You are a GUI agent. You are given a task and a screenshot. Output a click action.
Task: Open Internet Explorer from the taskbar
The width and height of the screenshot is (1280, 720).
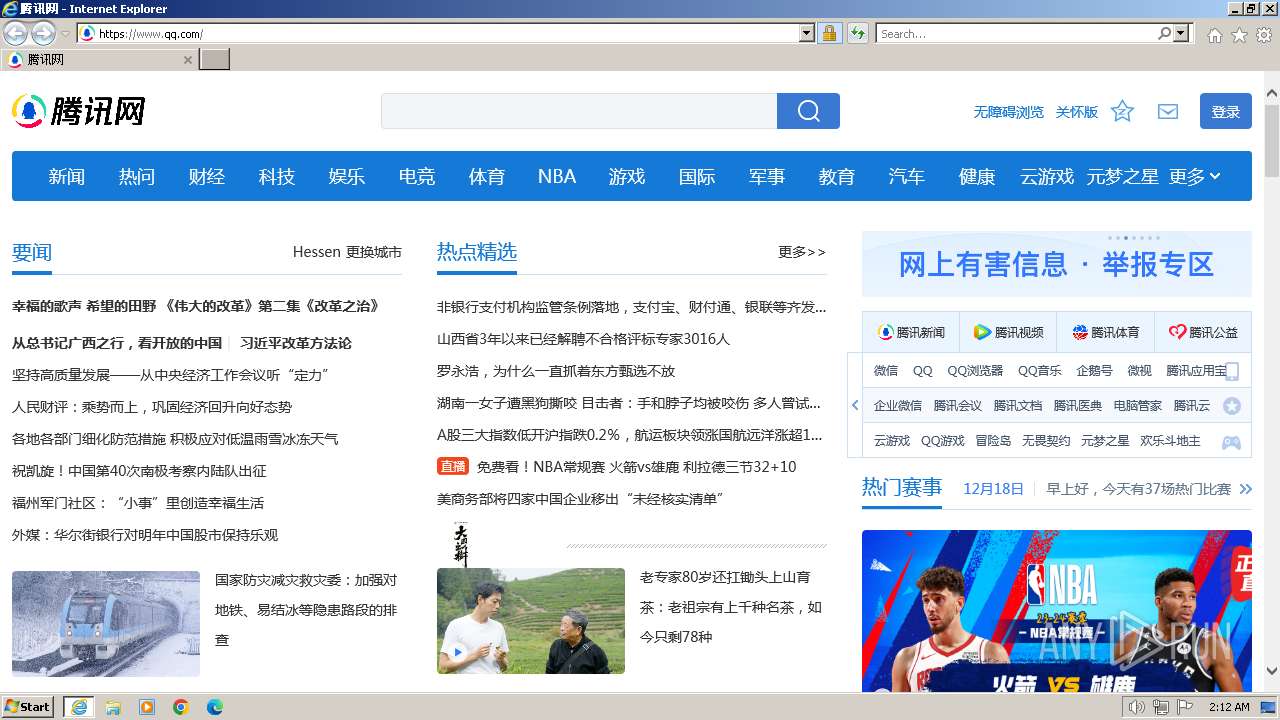(79, 707)
